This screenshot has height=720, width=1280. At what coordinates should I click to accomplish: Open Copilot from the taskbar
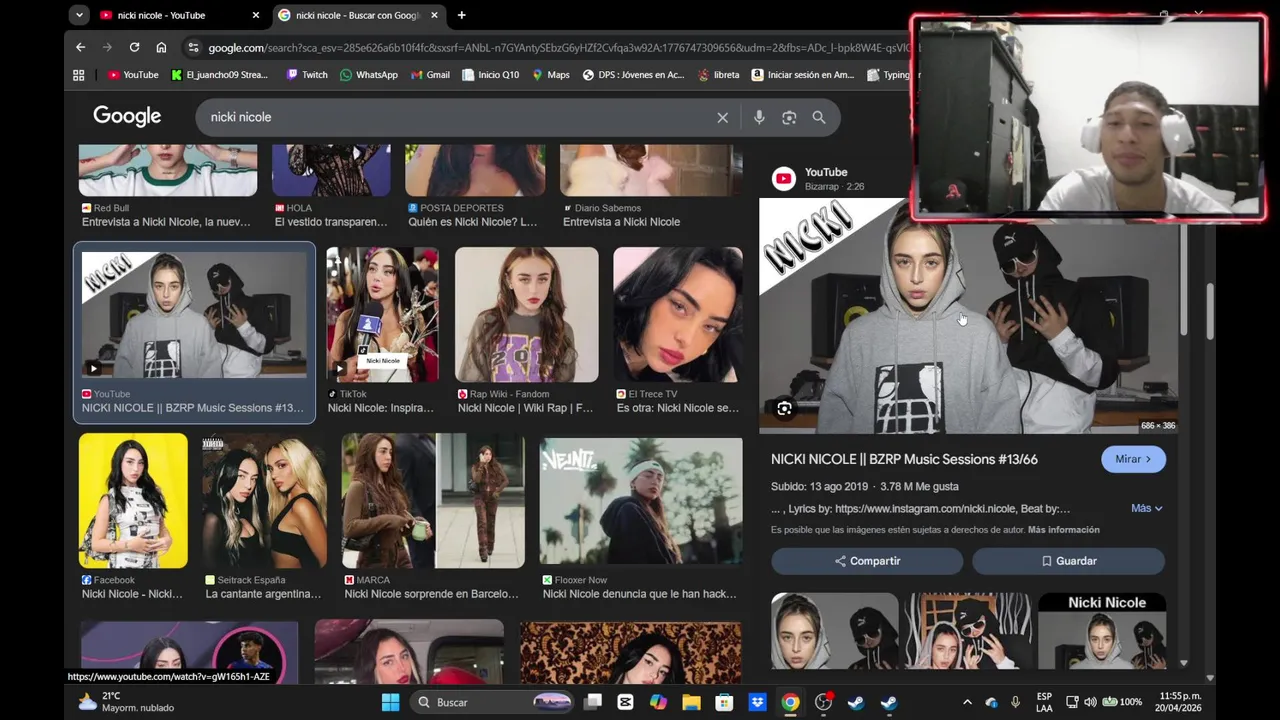[x=658, y=702]
